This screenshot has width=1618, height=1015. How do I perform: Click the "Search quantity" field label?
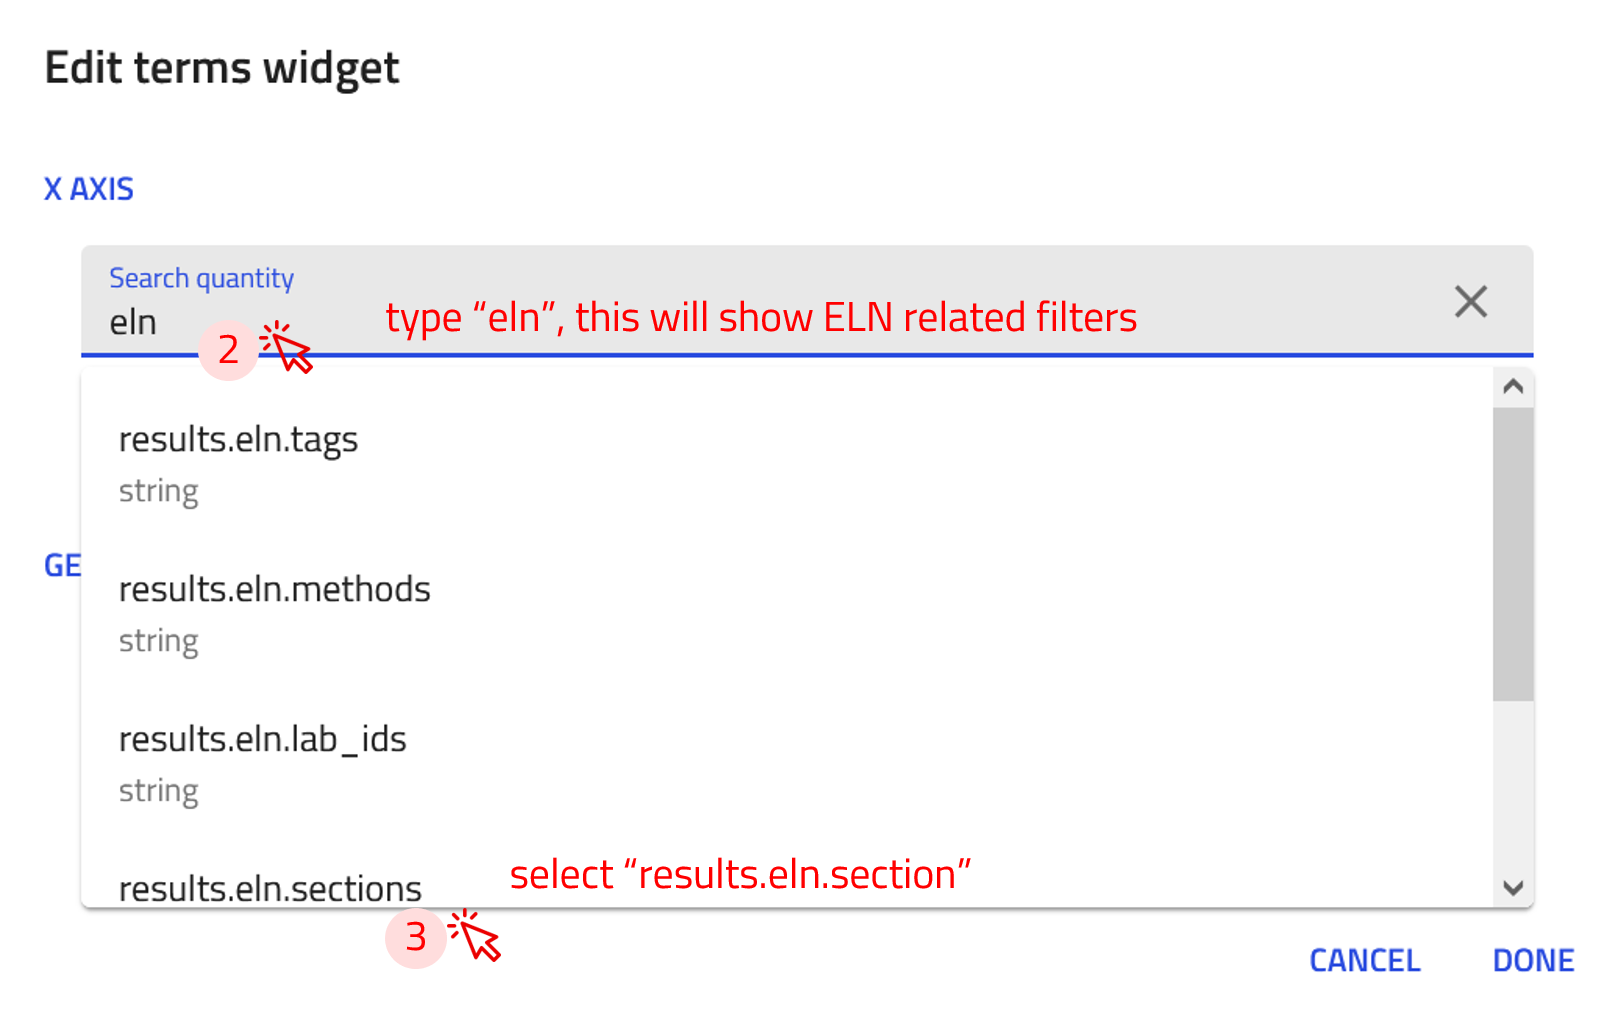coord(201,278)
